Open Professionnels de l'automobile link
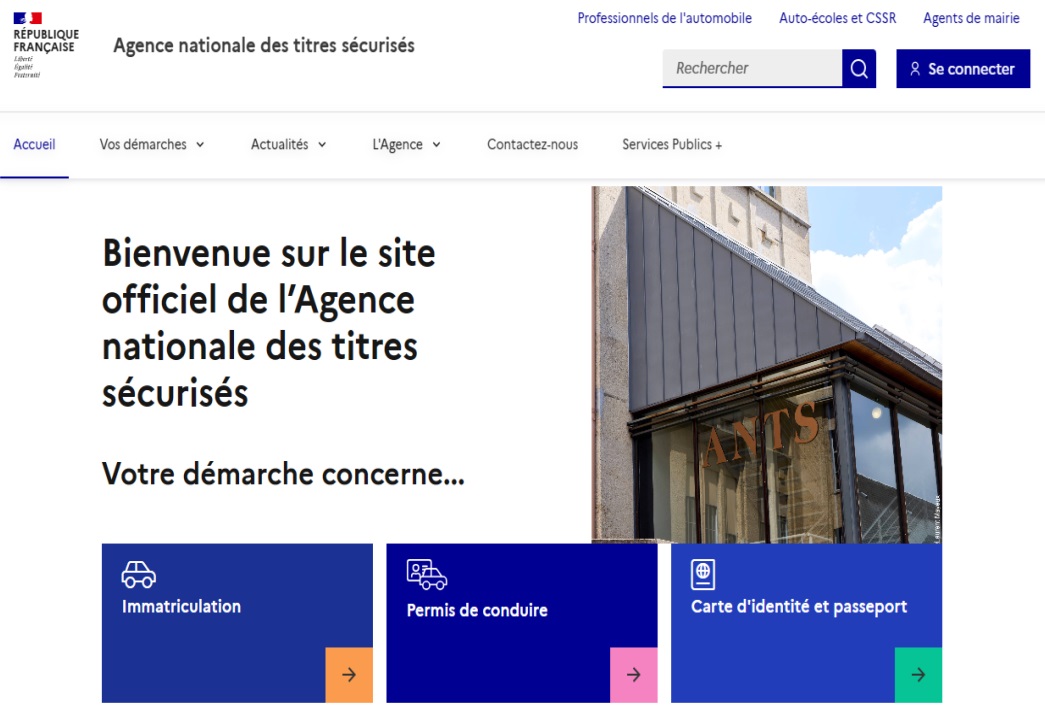The height and width of the screenshot is (723, 1045). [664, 18]
